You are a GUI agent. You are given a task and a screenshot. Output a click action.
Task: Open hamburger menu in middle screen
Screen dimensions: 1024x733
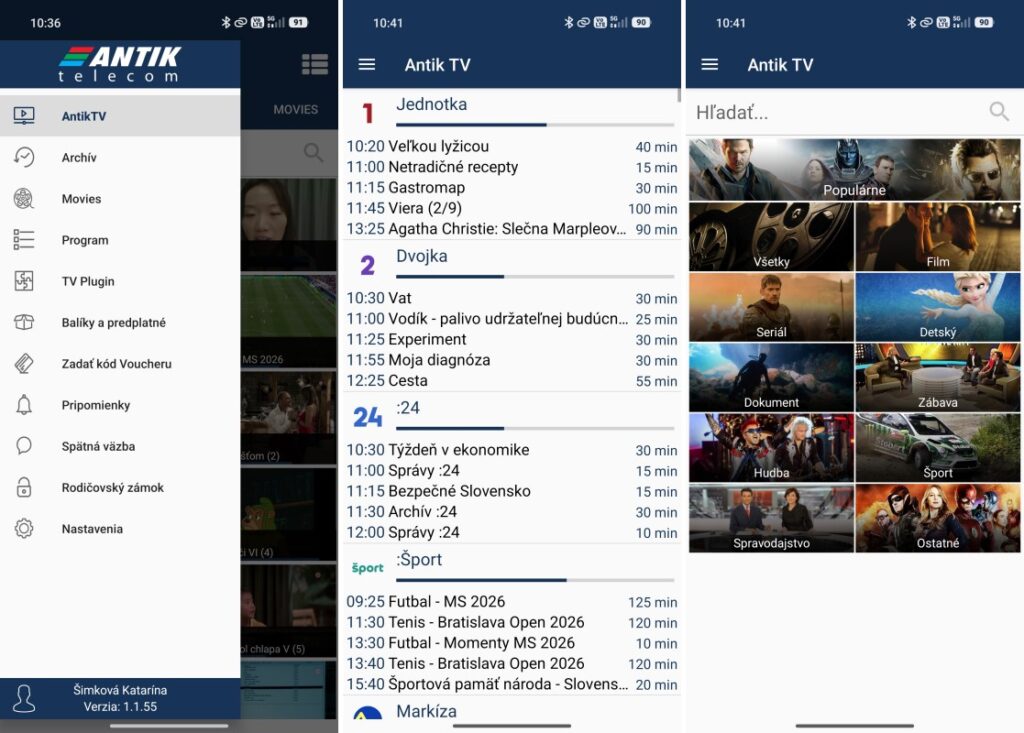point(367,64)
